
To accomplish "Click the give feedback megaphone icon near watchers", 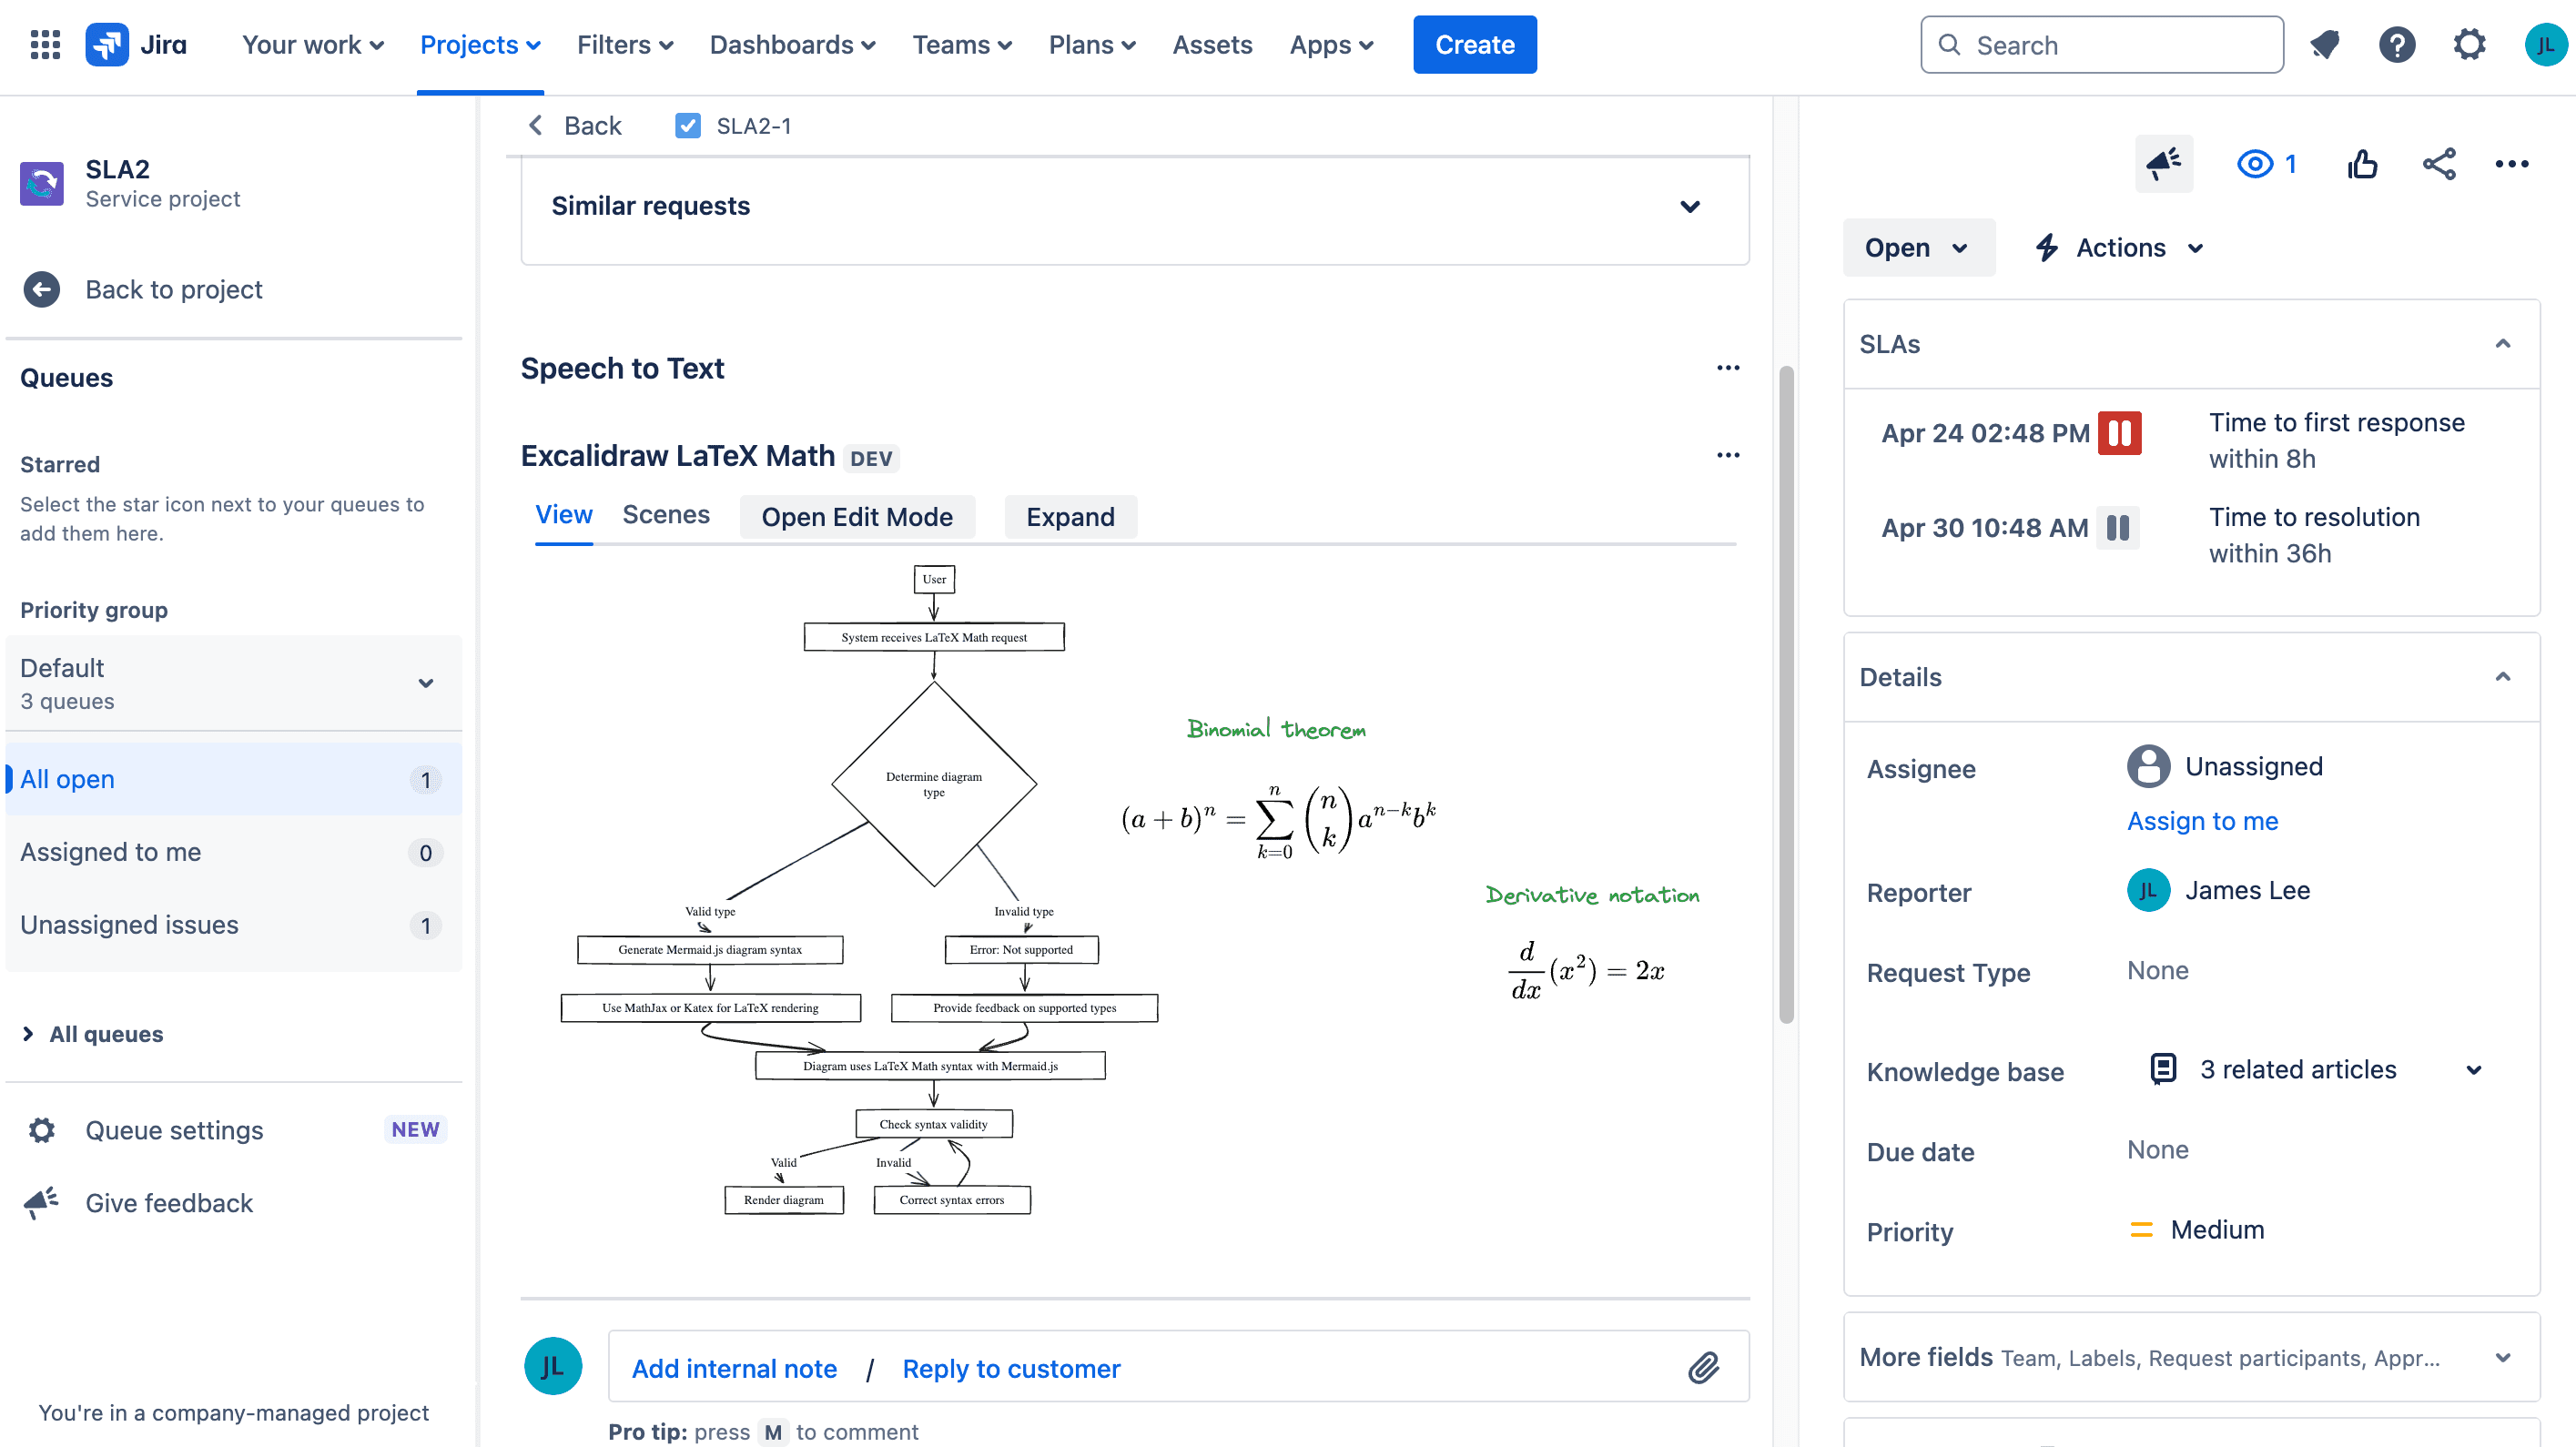I will point(2164,164).
